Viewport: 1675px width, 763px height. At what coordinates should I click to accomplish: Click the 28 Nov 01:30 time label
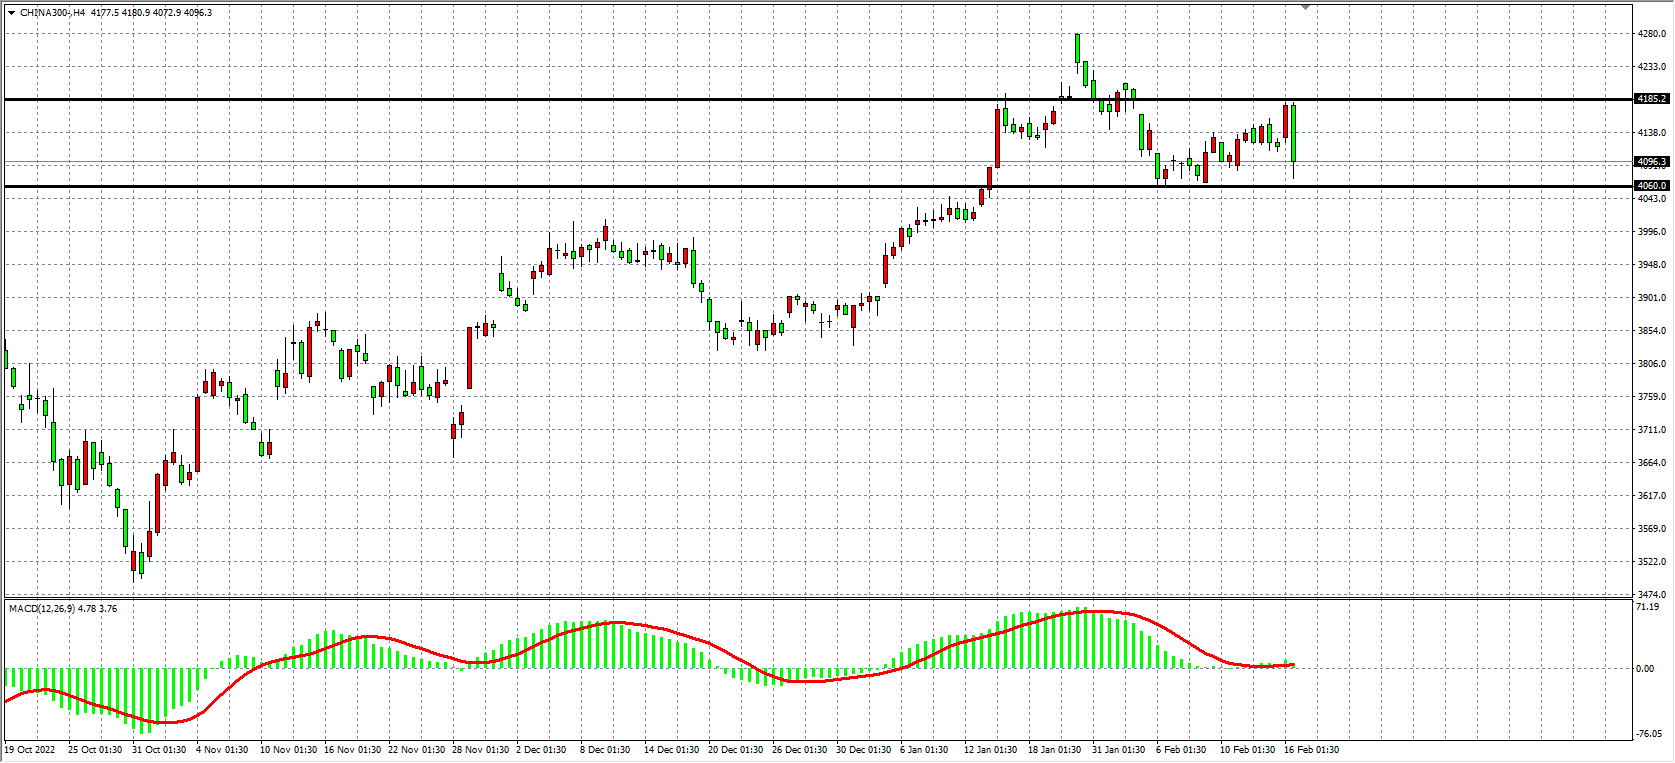pos(478,750)
